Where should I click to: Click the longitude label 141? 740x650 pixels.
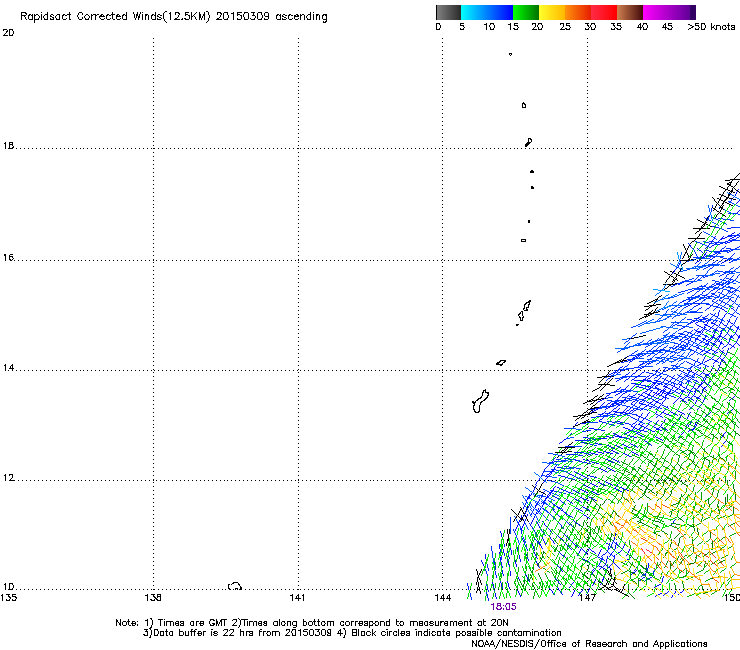tap(297, 598)
